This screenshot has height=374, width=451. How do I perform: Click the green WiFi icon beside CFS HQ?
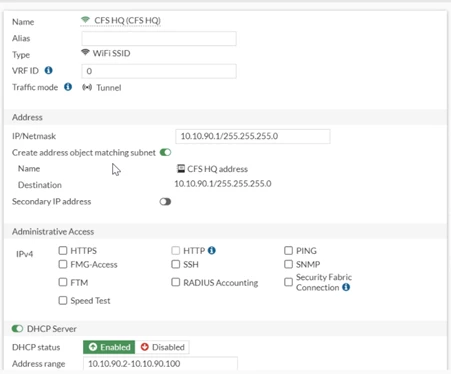coord(85,20)
